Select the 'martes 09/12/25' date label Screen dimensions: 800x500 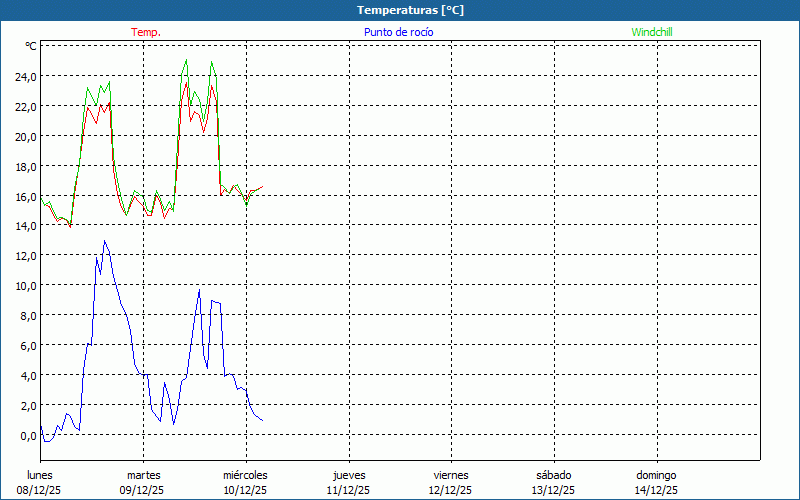click(x=143, y=483)
